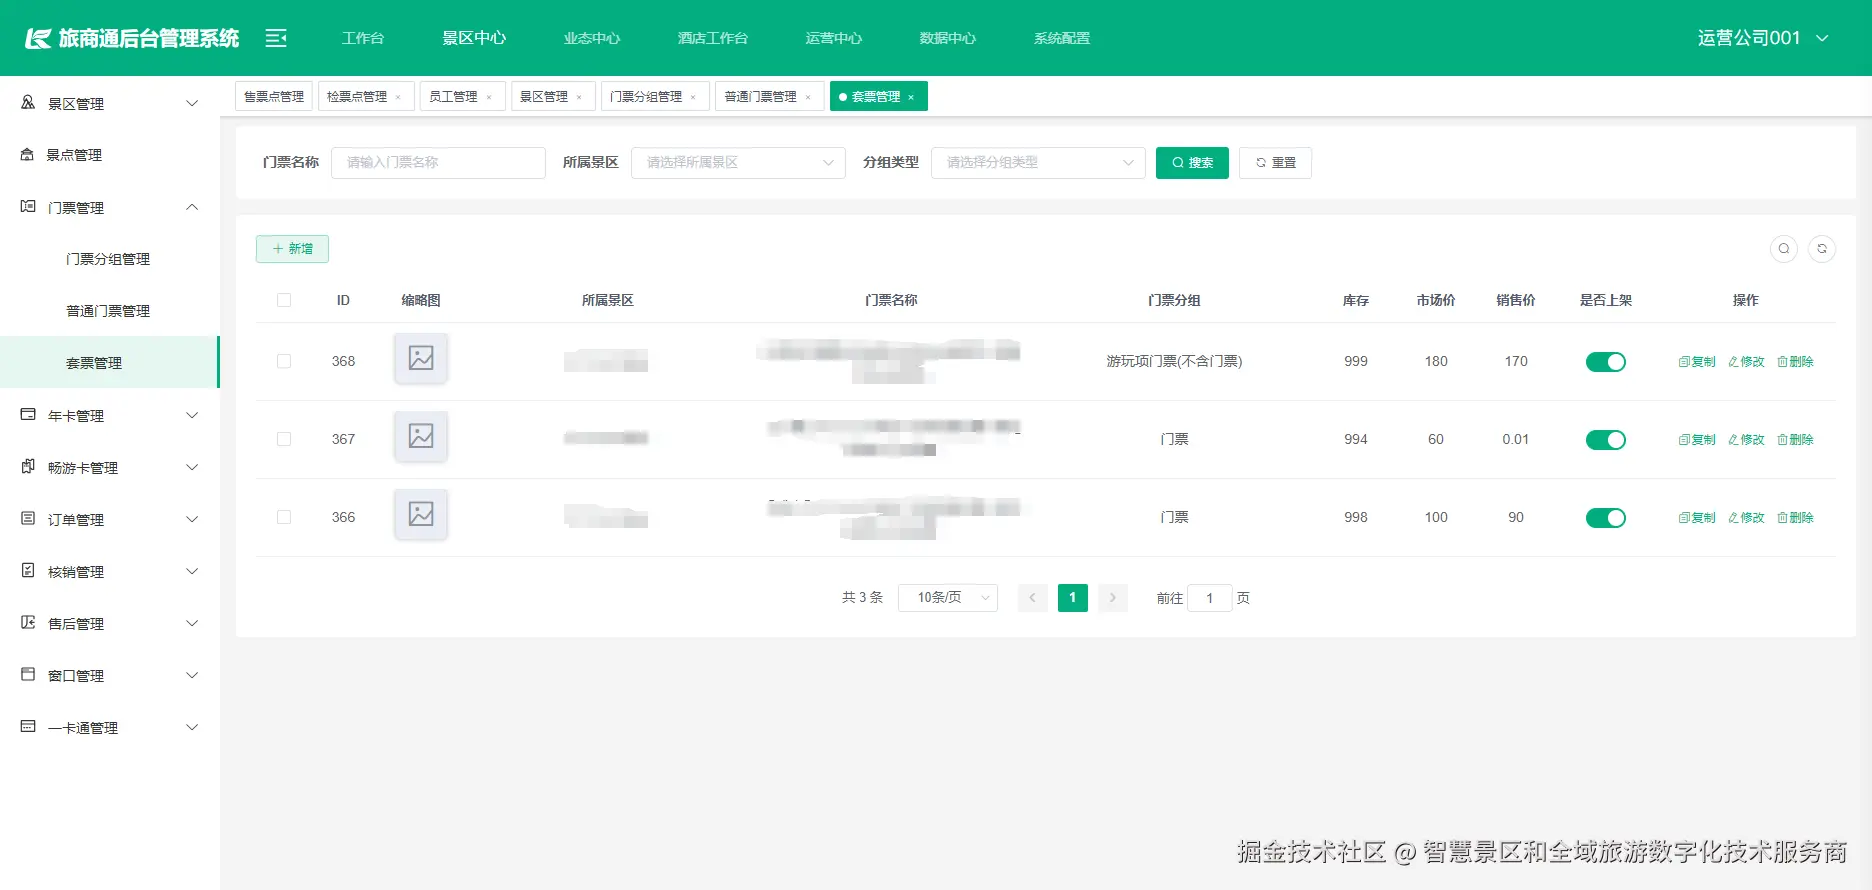Click the 窗口管理 sidebar icon

[28, 675]
